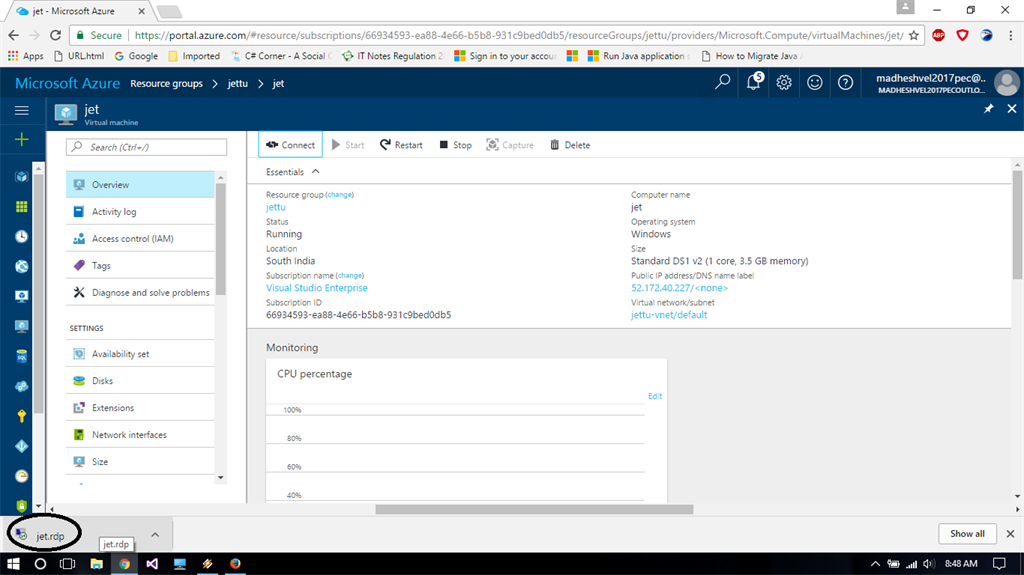Open Availability set settings

click(140, 353)
